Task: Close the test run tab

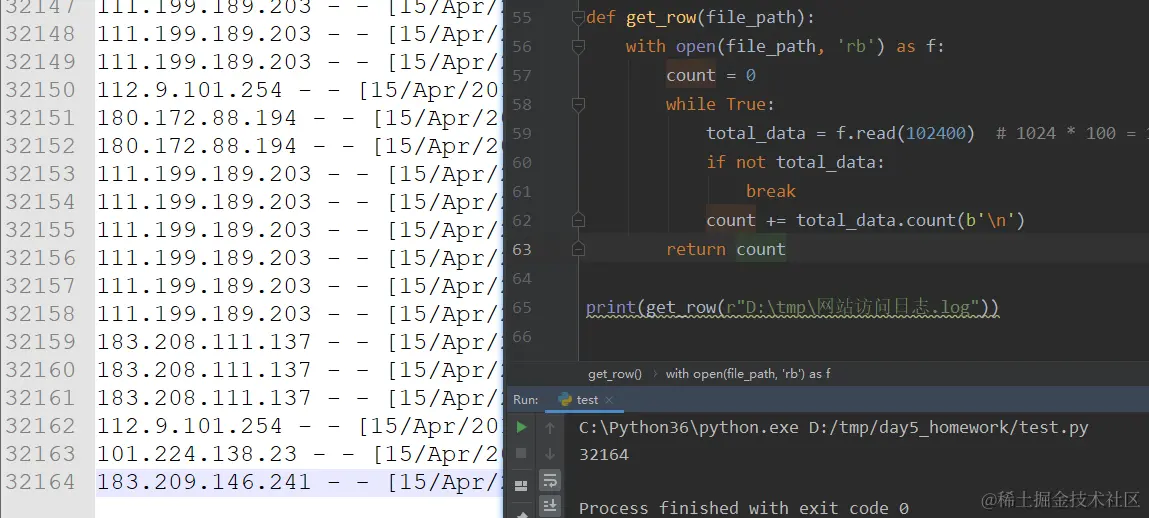Action: click(x=609, y=400)
